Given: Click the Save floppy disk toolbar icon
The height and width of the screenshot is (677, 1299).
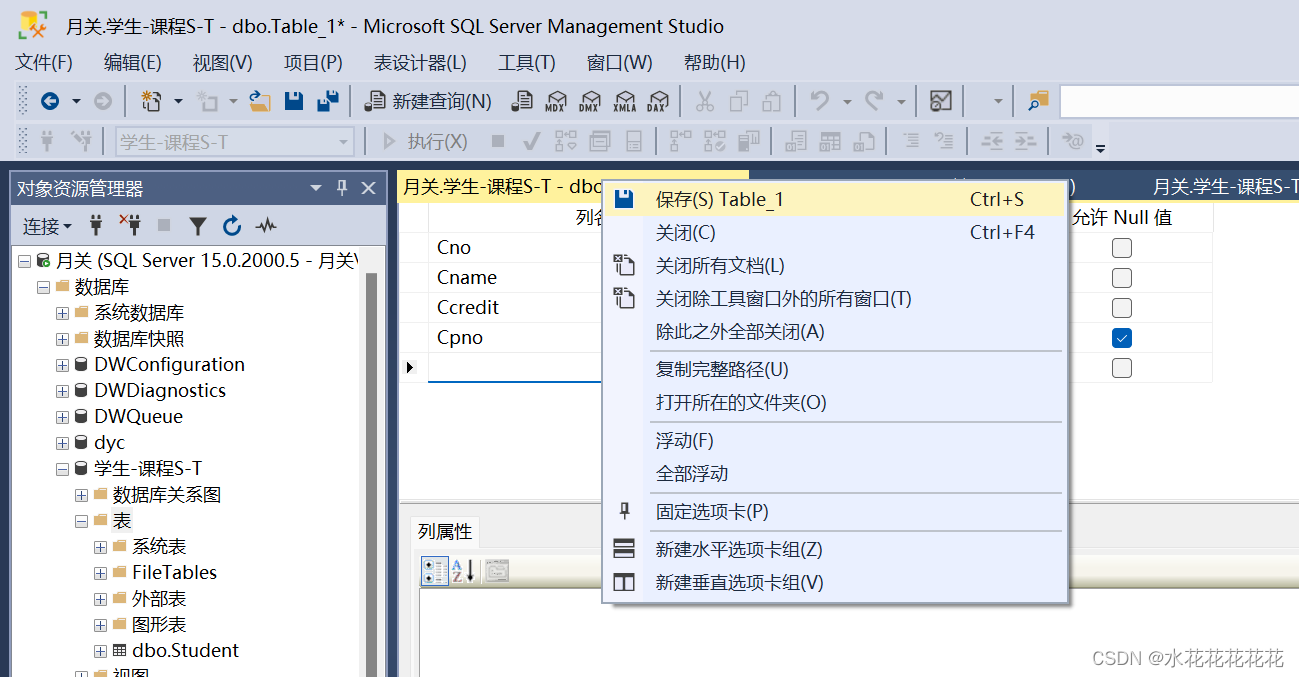Looking at the screenshot, I should click(x=294, y=101).
